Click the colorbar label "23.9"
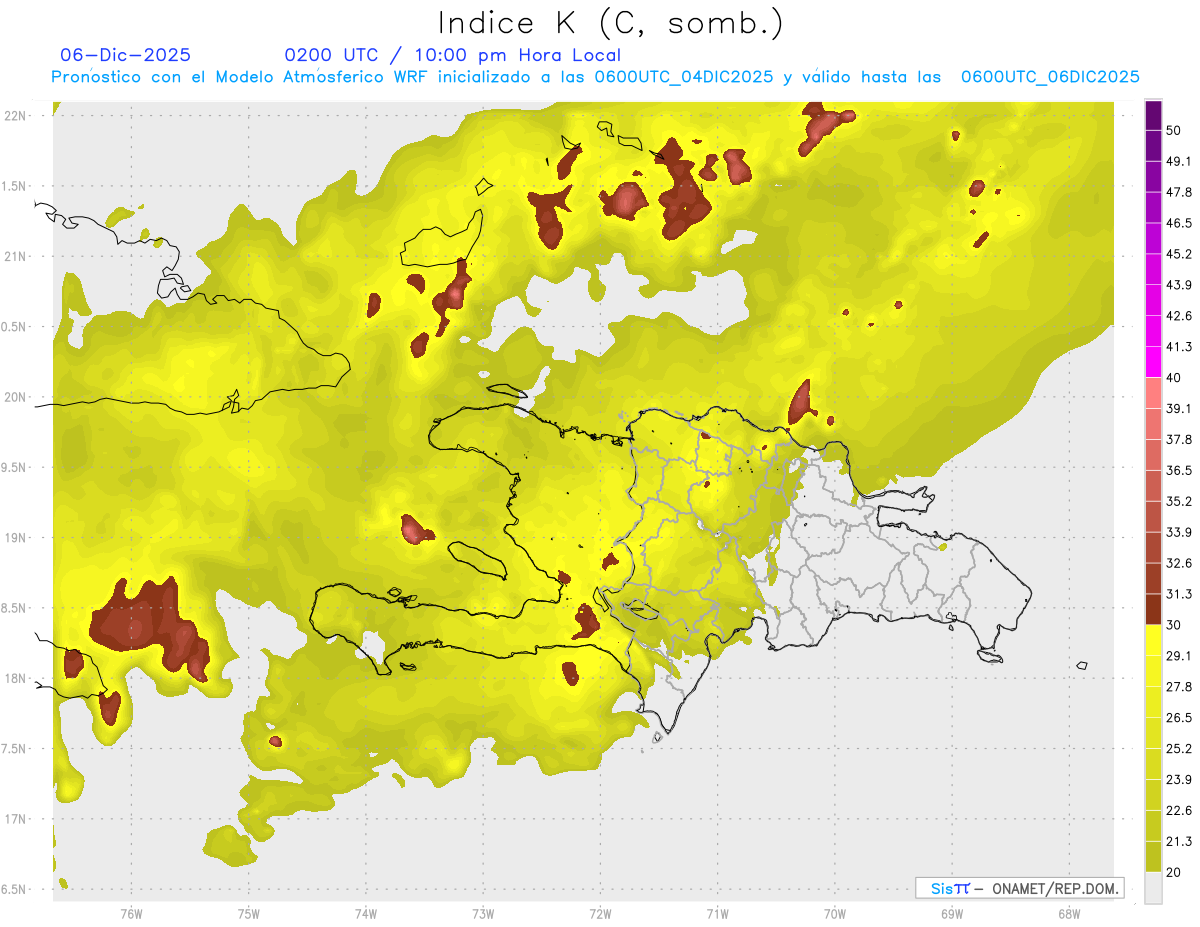Screen dimensions: 1200x927 click(1178, 780)
